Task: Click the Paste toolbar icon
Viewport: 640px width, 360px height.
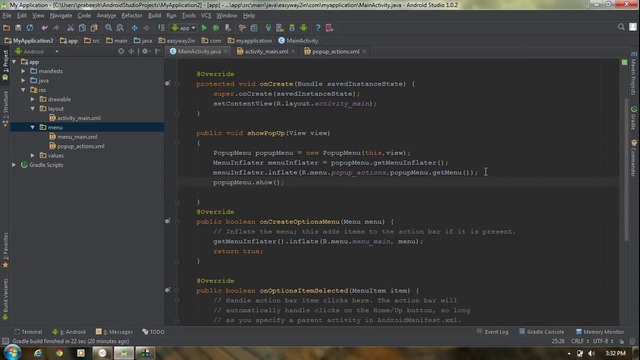Action: 94,28
